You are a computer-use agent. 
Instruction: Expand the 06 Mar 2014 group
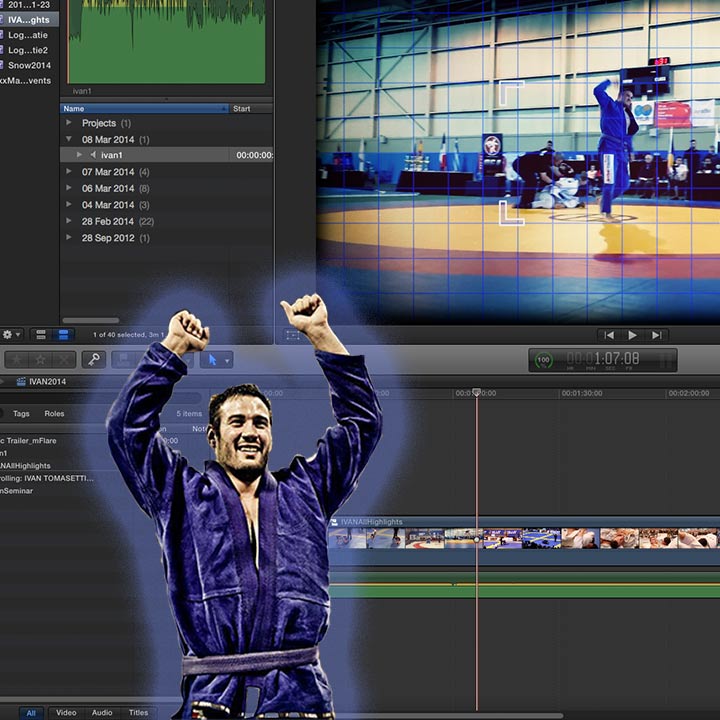click(x=69, y=188)
